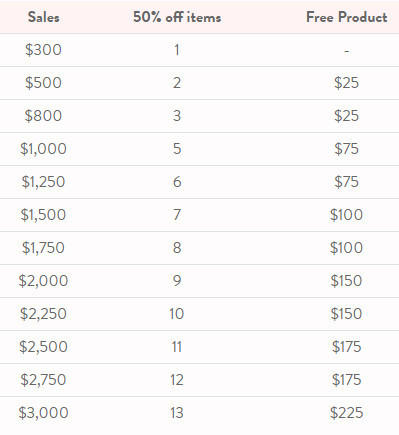Select the $2,000 sales cell
The width and height of the screenshot is (399, 435).
click(43, 281)
